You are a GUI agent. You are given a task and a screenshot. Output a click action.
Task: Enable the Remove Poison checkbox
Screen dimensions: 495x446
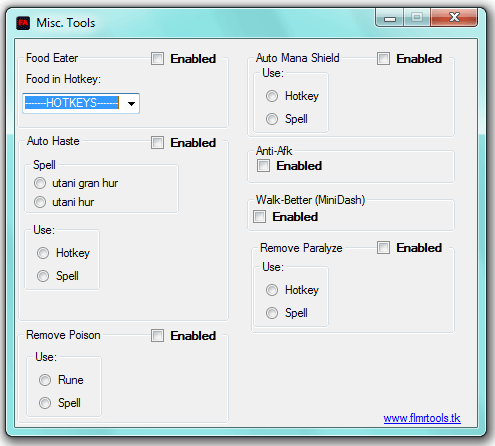click(157, 336)
